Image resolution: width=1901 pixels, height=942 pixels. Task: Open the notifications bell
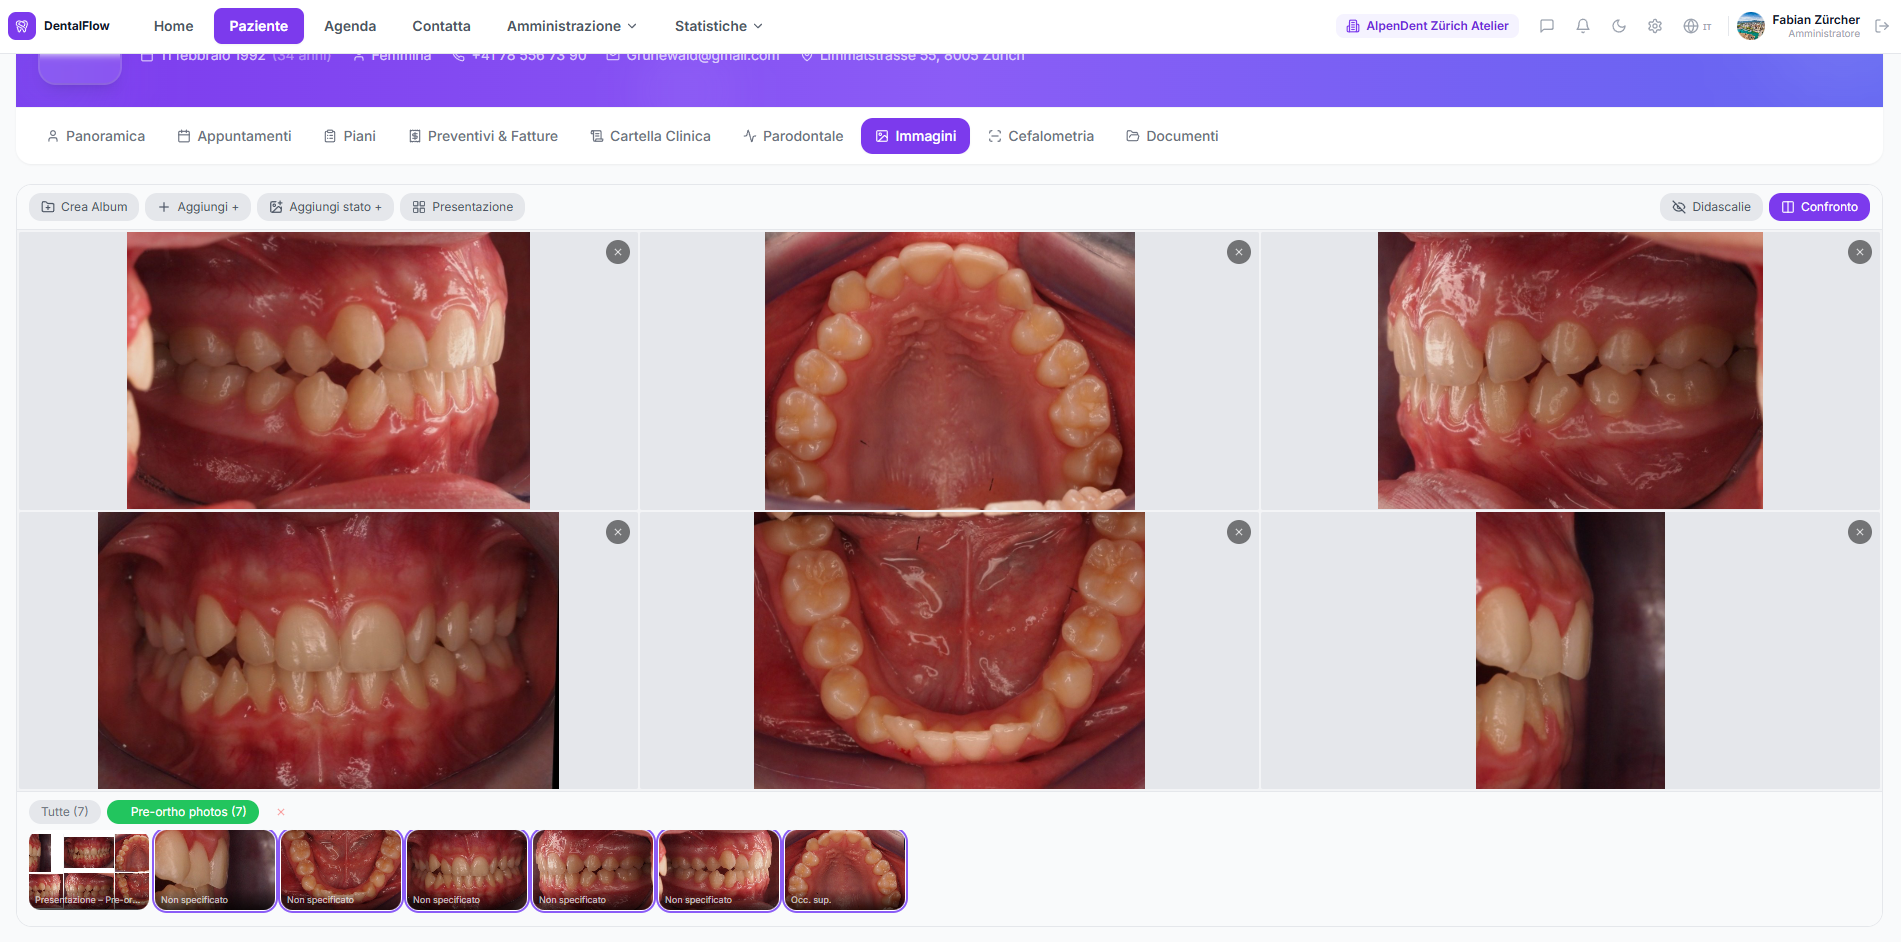point(1582,26)
